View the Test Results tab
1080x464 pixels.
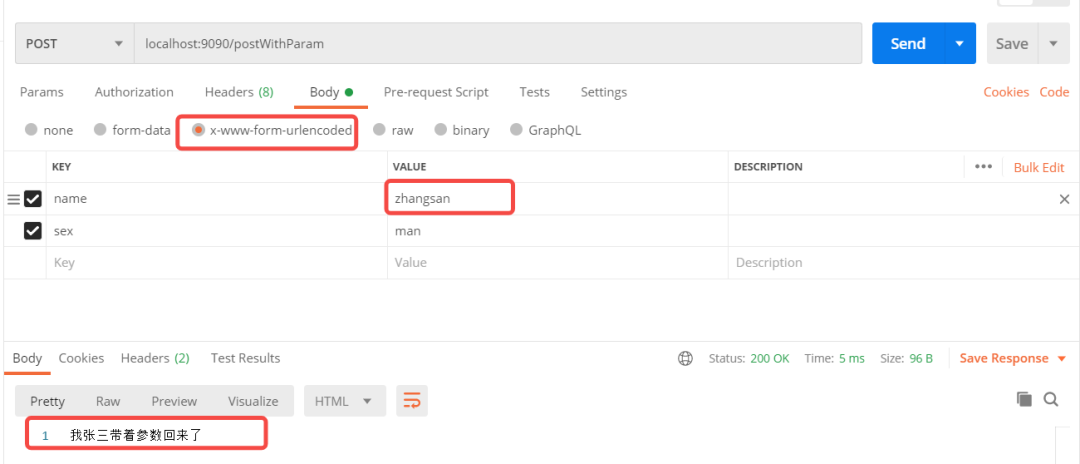click(x=245, y=358)
